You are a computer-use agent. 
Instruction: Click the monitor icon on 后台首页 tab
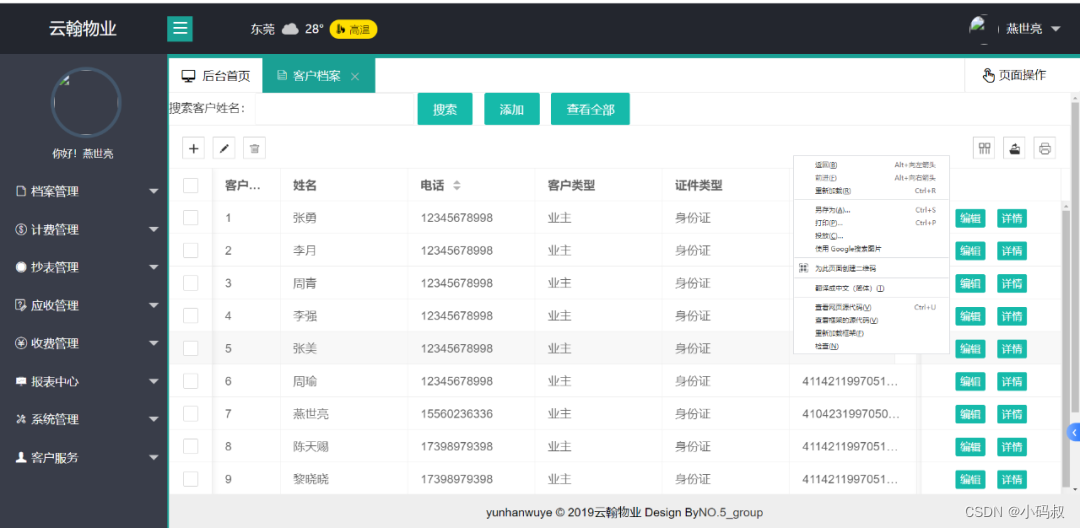tap(188, 76)
